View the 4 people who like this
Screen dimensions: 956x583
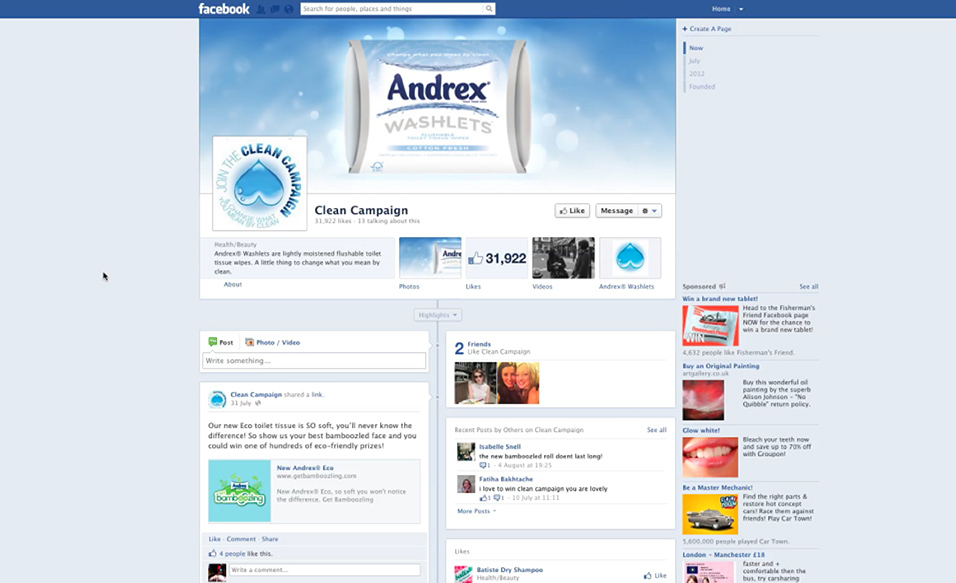232,554
